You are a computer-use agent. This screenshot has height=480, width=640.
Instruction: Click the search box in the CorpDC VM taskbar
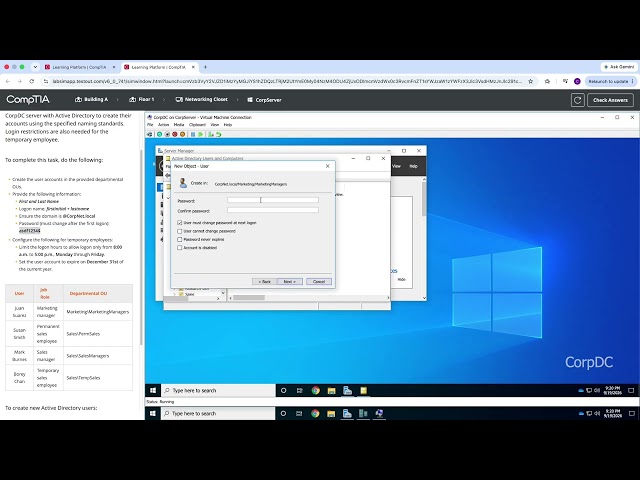coord(218,391)
